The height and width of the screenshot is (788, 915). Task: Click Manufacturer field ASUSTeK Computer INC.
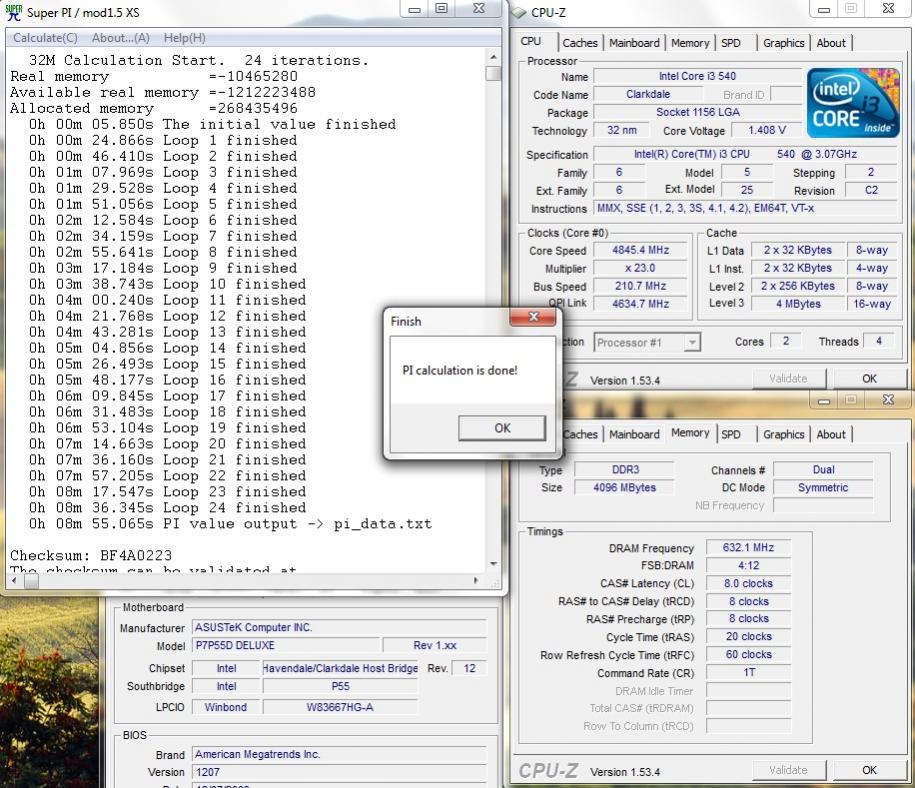339,627
